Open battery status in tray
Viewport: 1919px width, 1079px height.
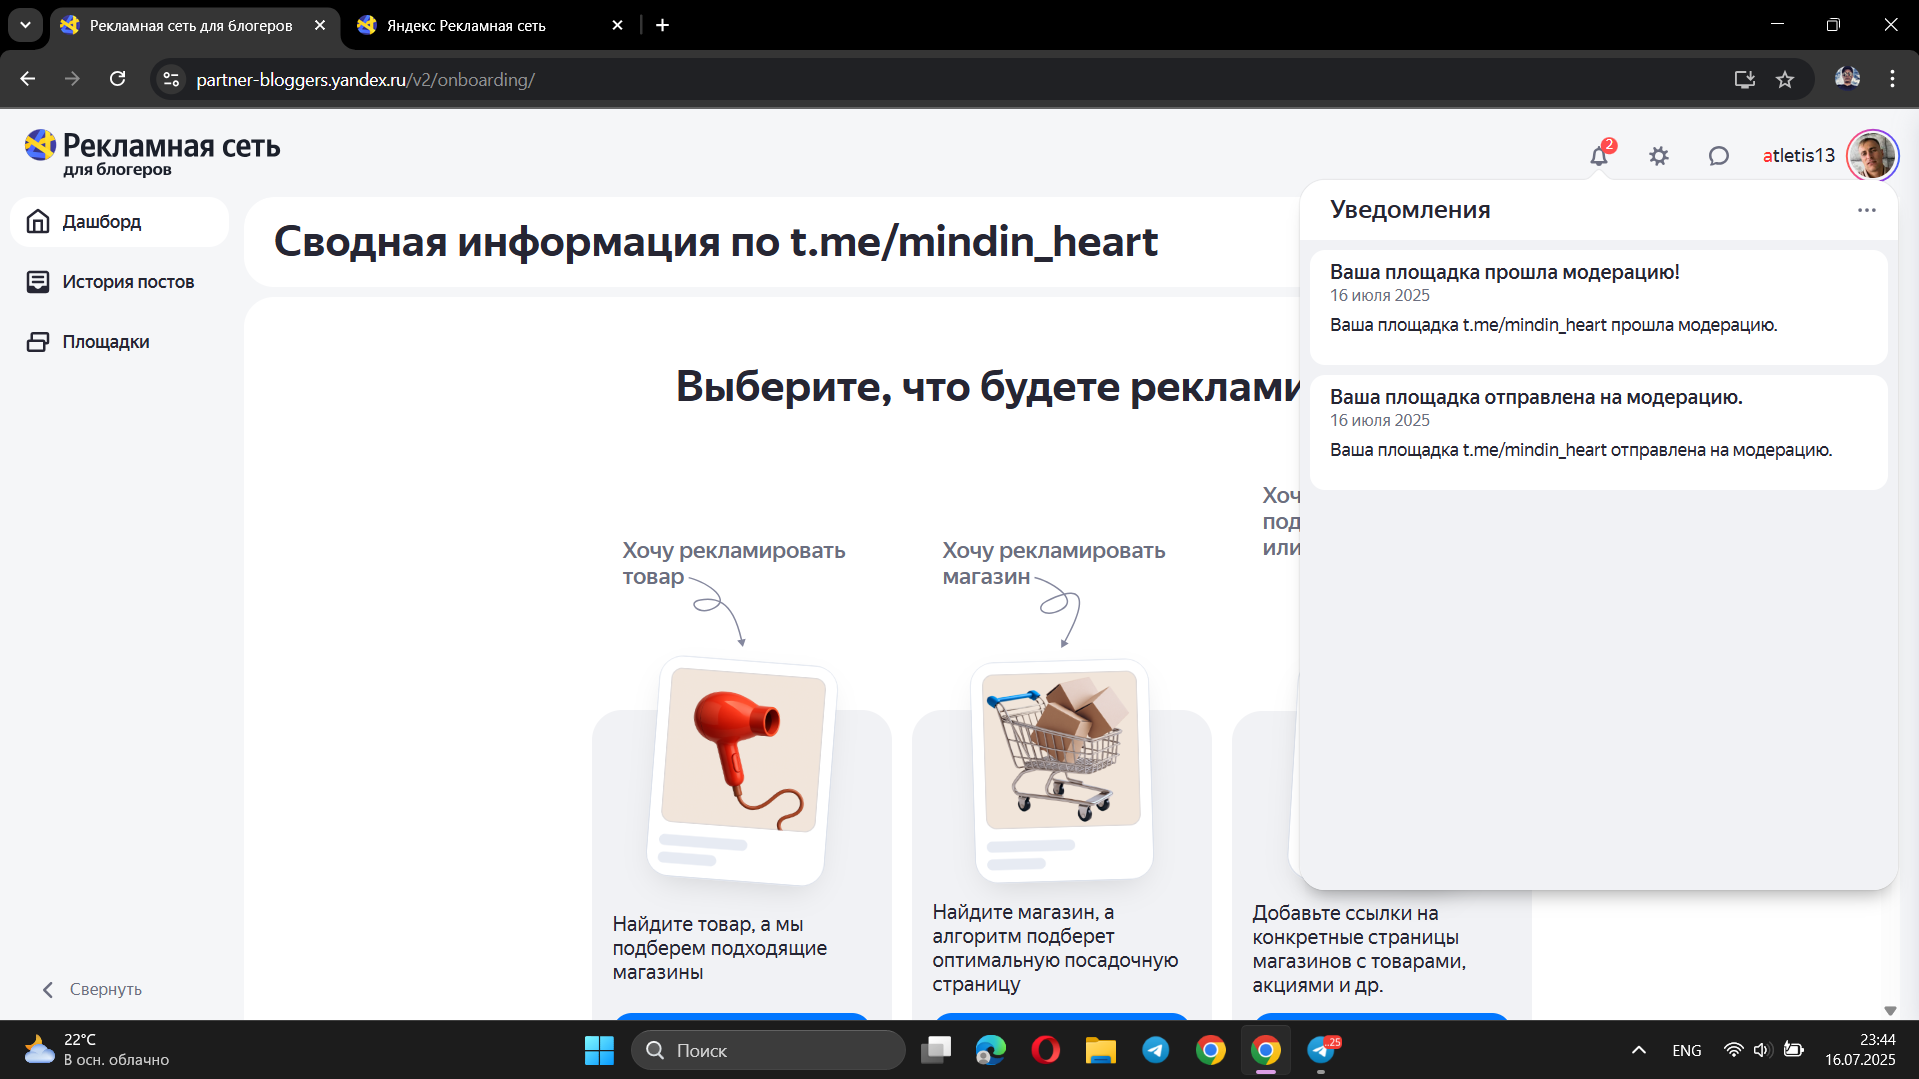(x=1794, y=1050)
